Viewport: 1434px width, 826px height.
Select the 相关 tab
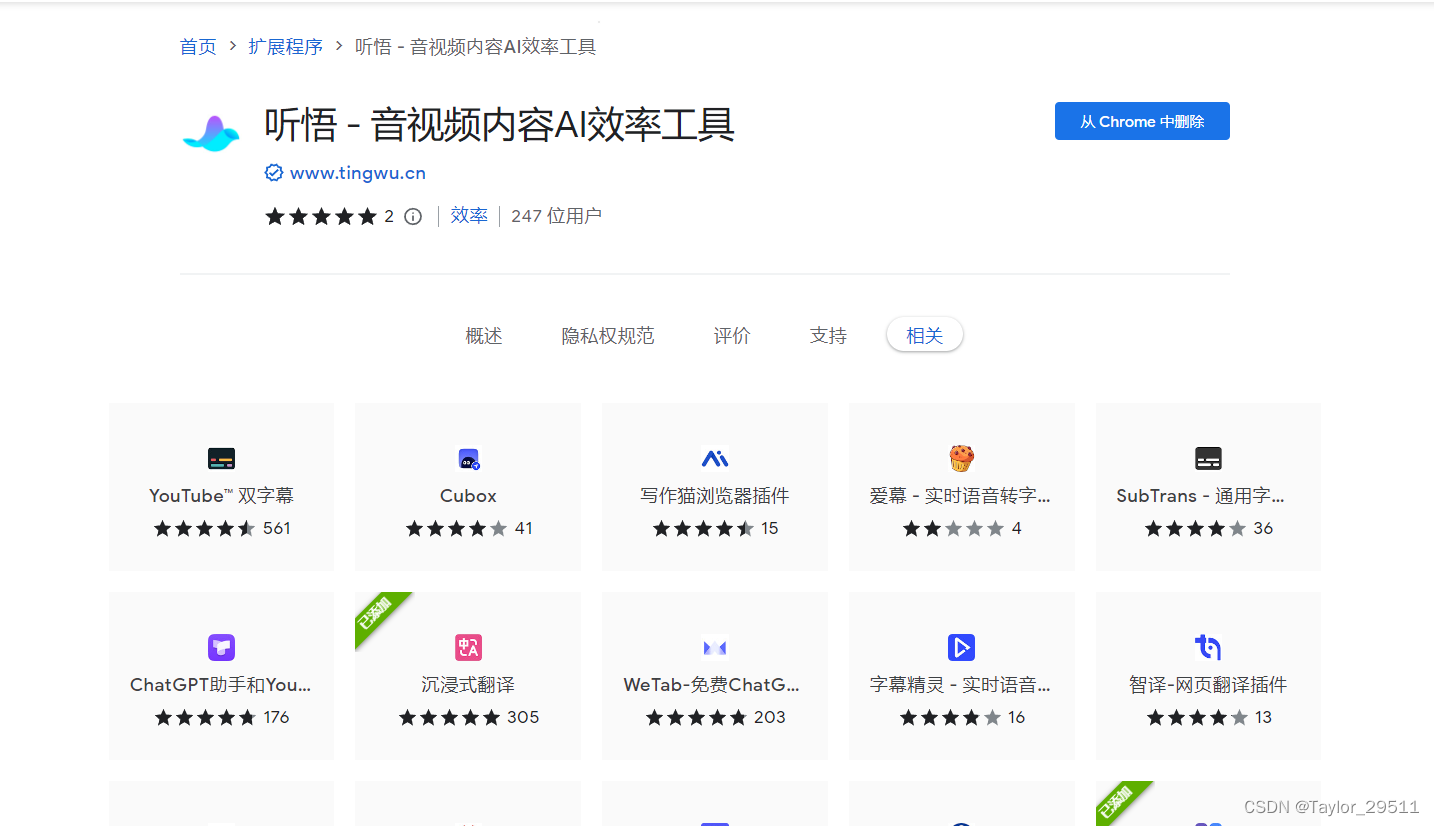(x=925, y=335)
